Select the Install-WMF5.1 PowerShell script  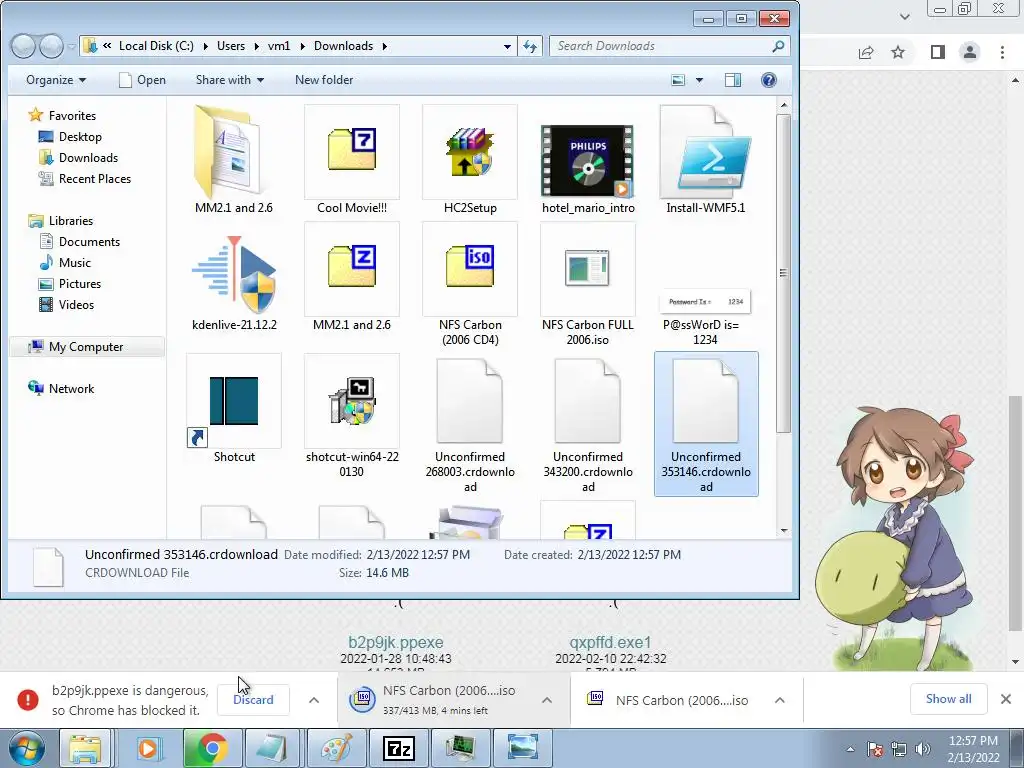[x=706, y=160]
